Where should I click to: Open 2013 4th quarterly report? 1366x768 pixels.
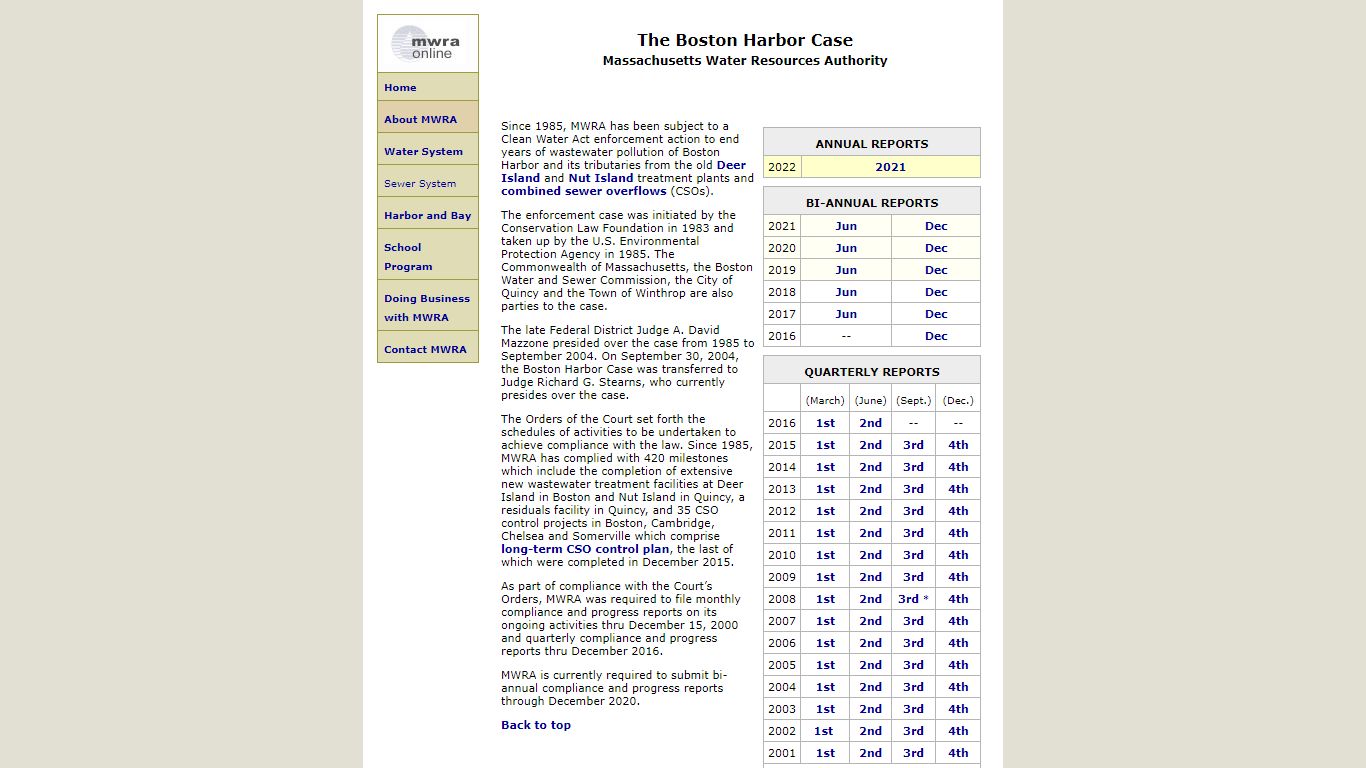click(958, 489)
